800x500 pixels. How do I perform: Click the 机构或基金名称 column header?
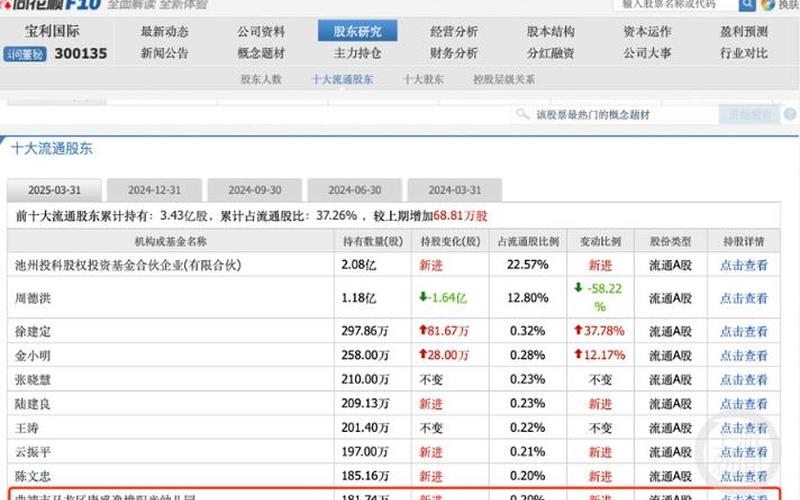pyautogui.click(x=170, y=241)
